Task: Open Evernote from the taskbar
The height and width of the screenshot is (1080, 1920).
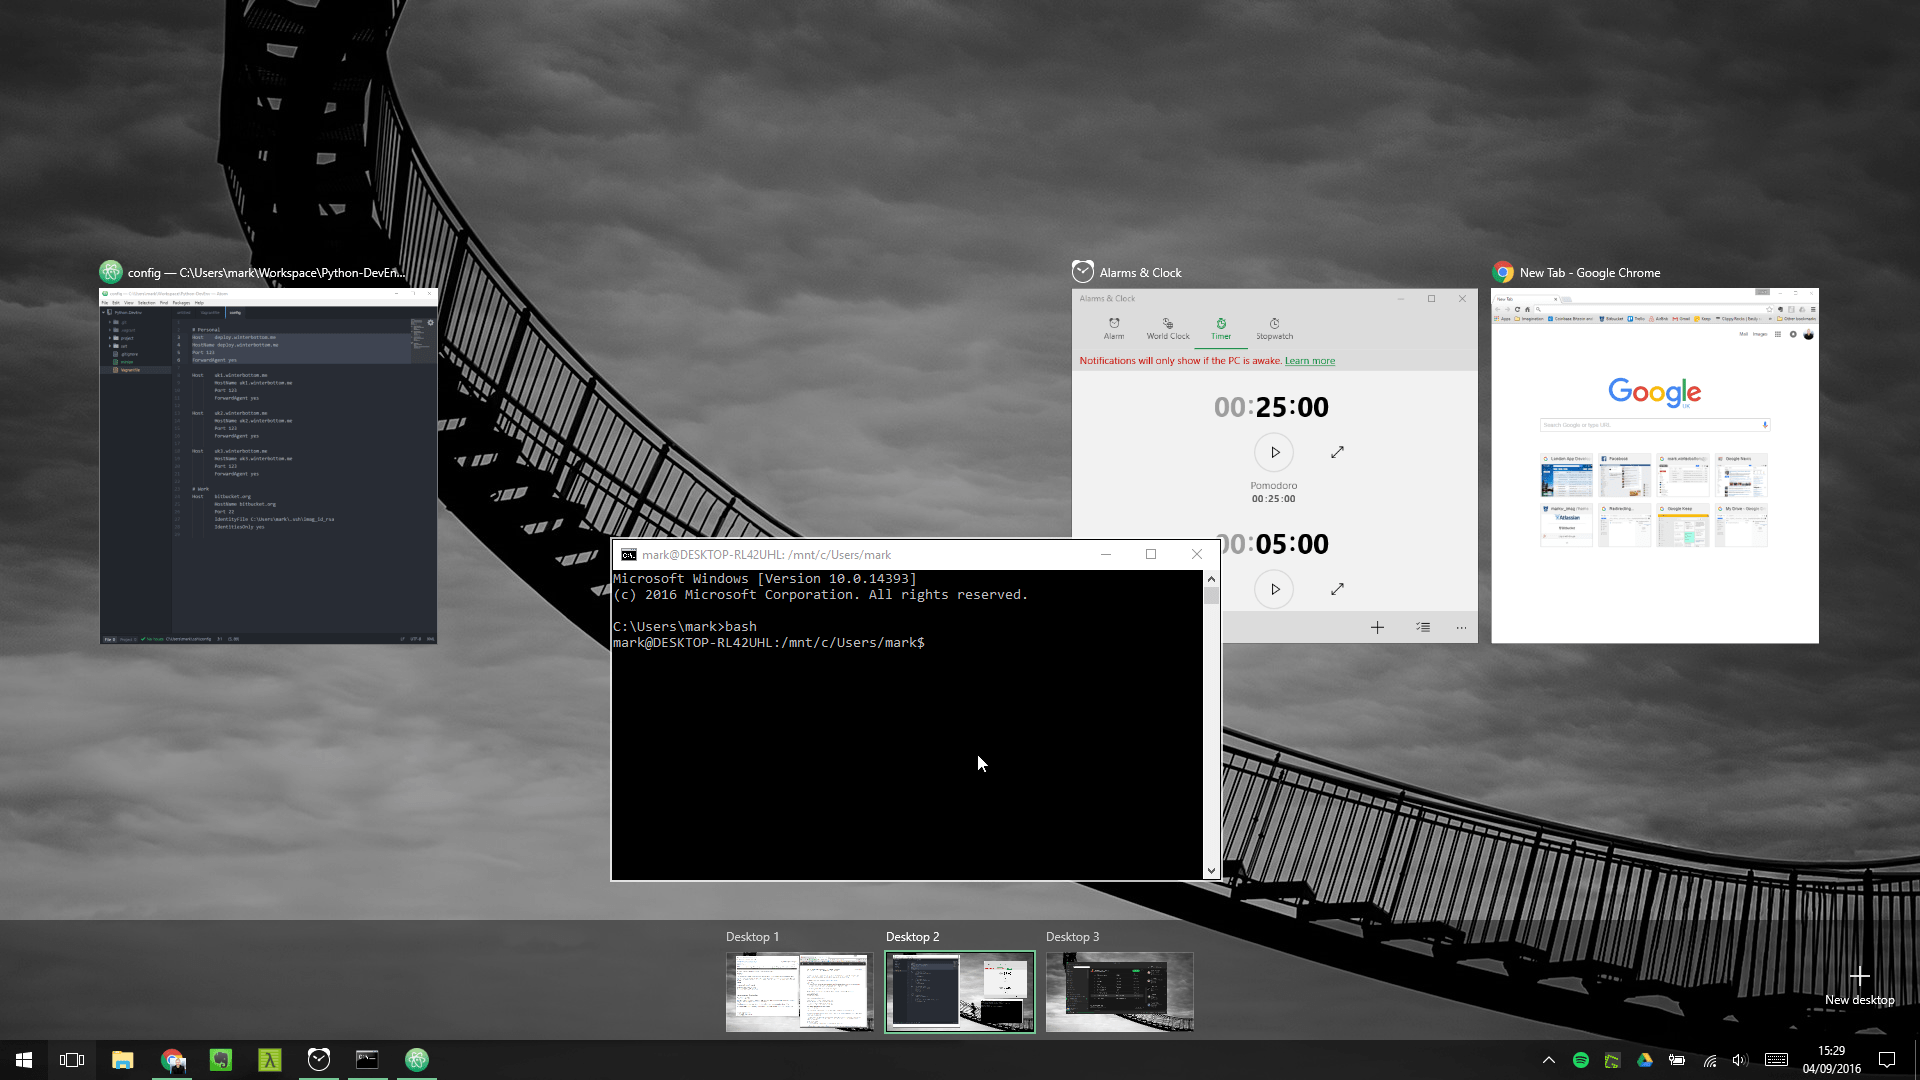Action: click(x=221, y=1060)
